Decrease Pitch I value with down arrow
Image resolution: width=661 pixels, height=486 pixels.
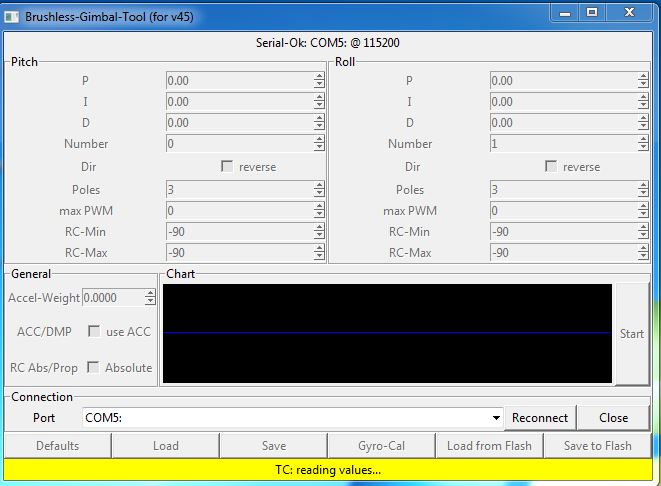click(319, 105)
